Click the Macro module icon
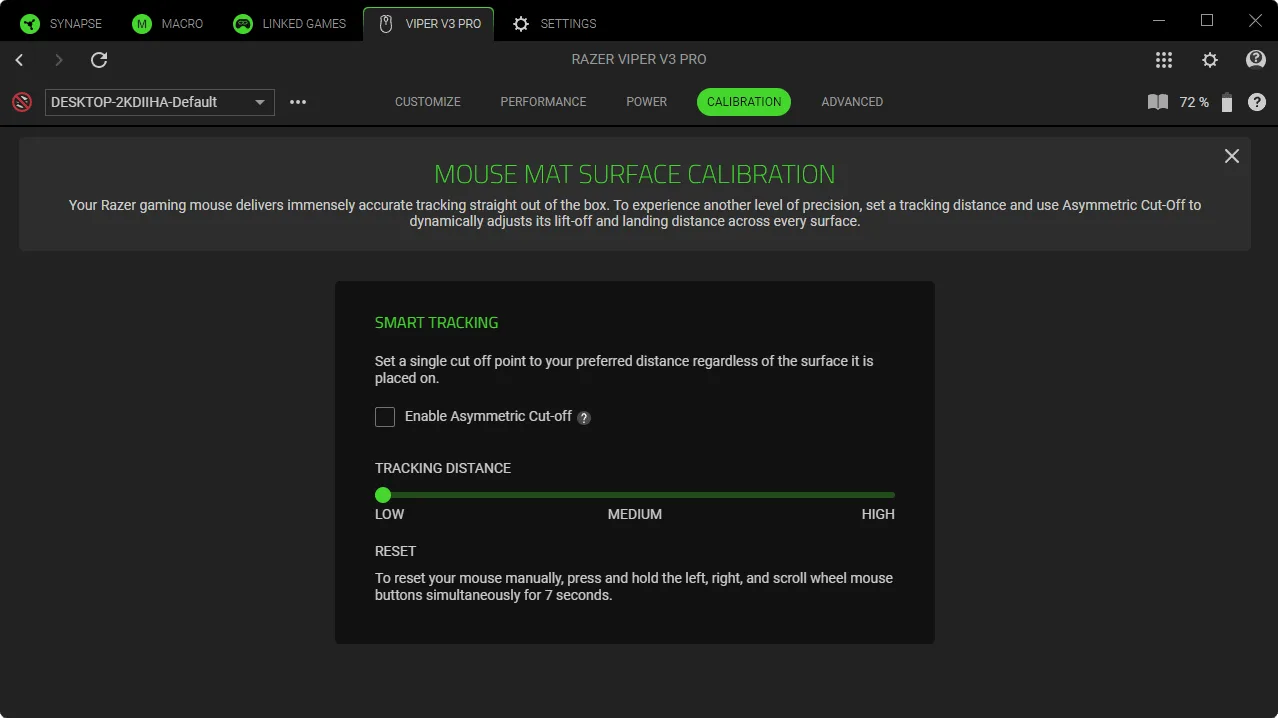Viewport: 1278px width, 718px height. coord(142,23)
